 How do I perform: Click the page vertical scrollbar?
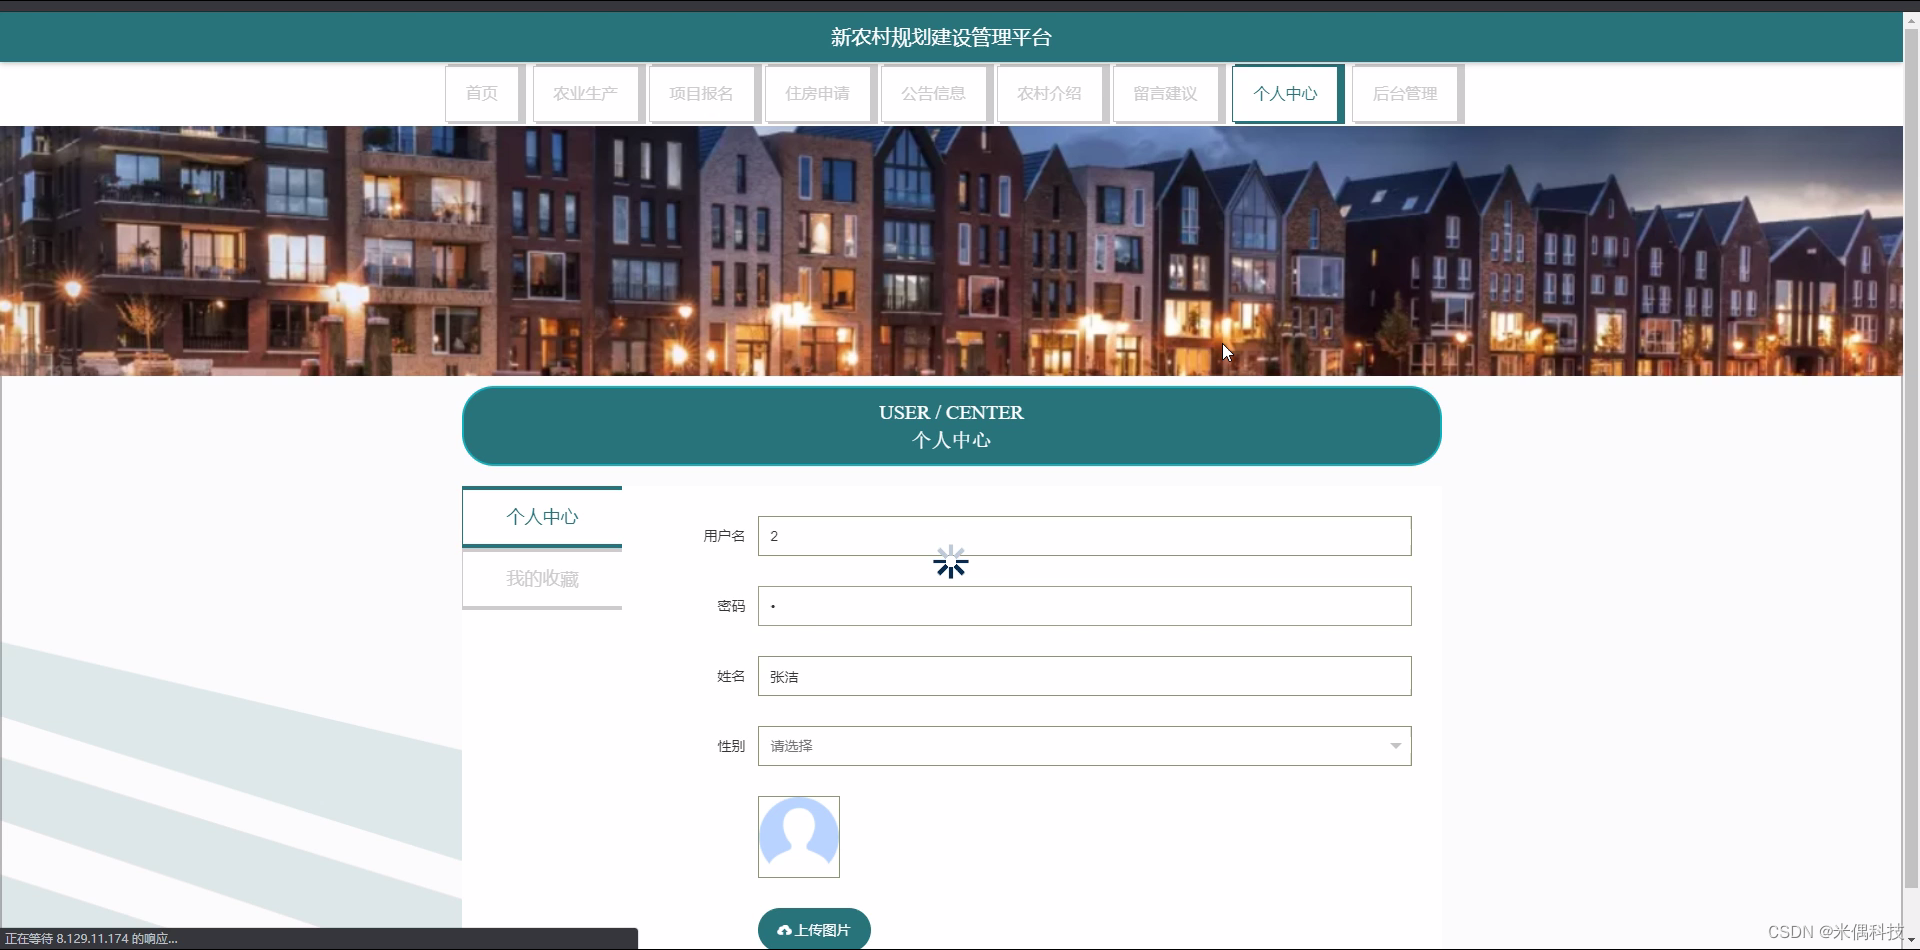[x=1911, y=459]
